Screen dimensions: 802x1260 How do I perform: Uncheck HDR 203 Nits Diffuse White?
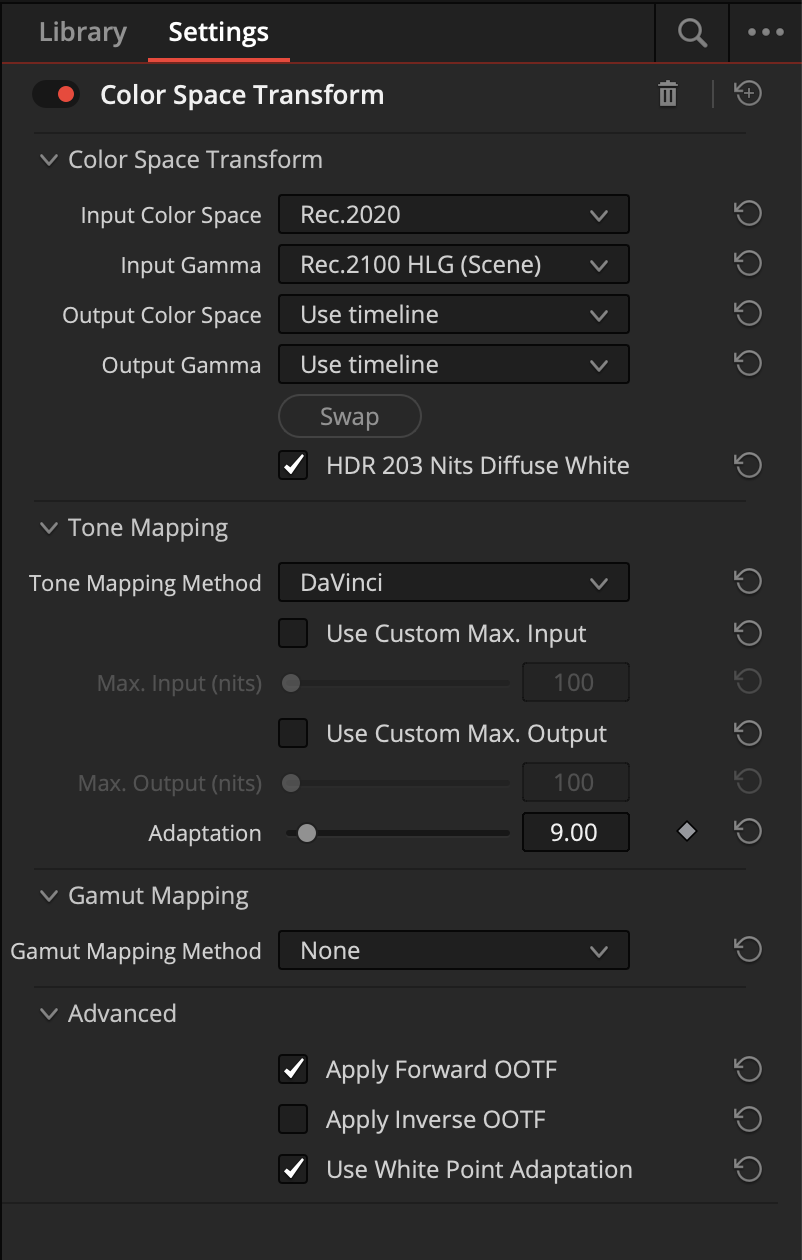pyautogui.click(x=293, y=465)
